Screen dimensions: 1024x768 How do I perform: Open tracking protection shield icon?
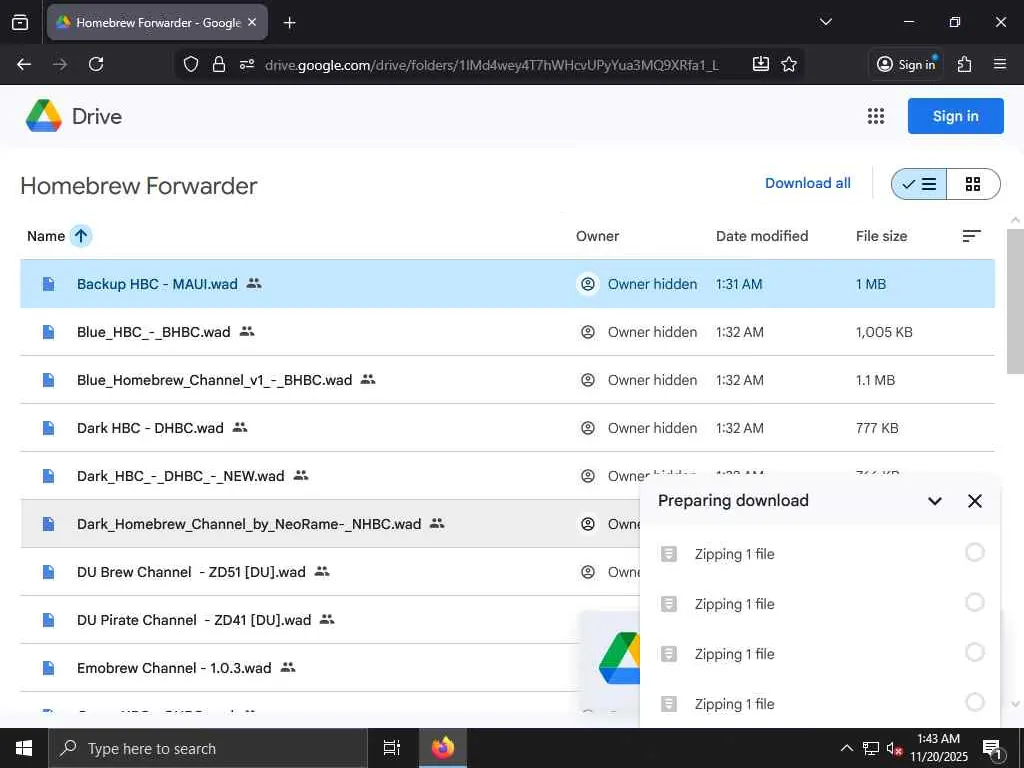[x=190, y=64]
